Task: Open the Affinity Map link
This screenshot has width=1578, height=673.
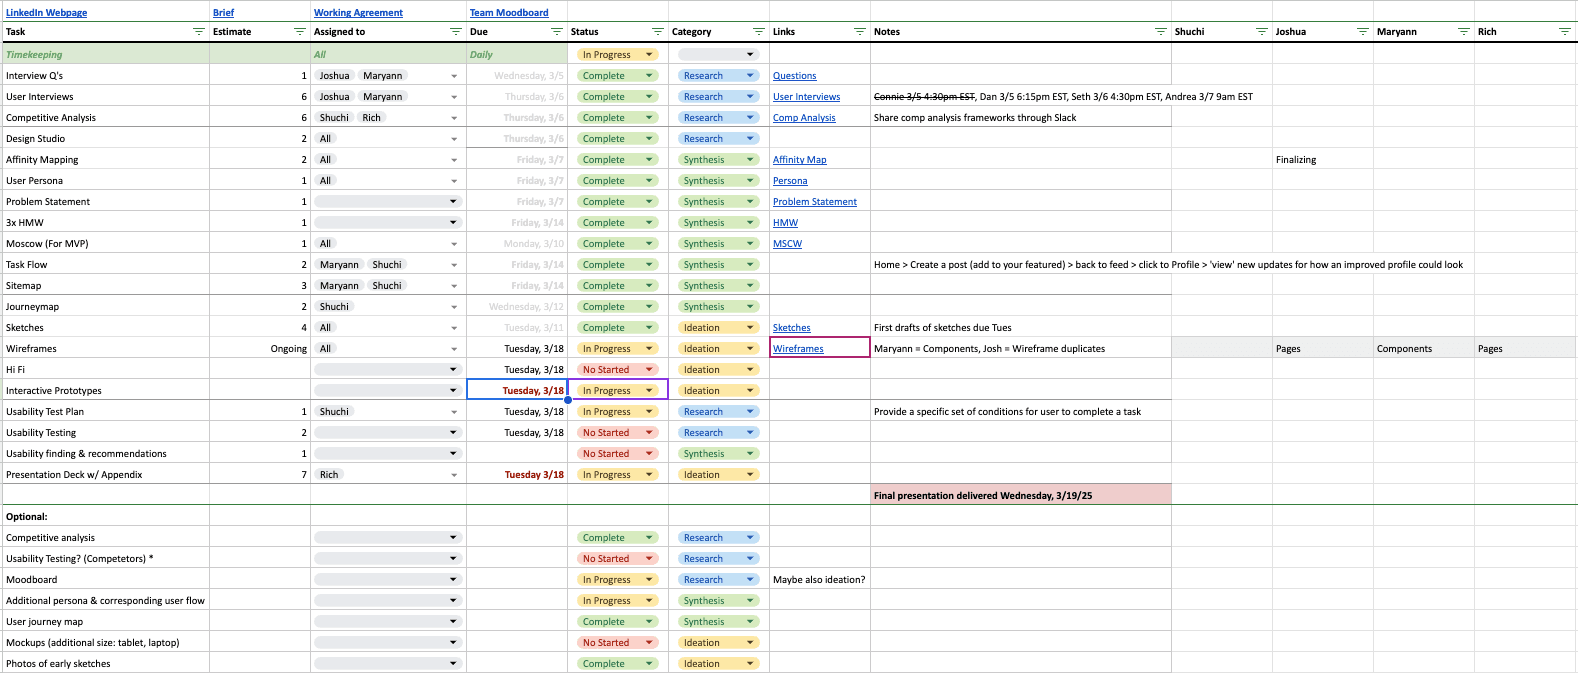Action: 799,160
